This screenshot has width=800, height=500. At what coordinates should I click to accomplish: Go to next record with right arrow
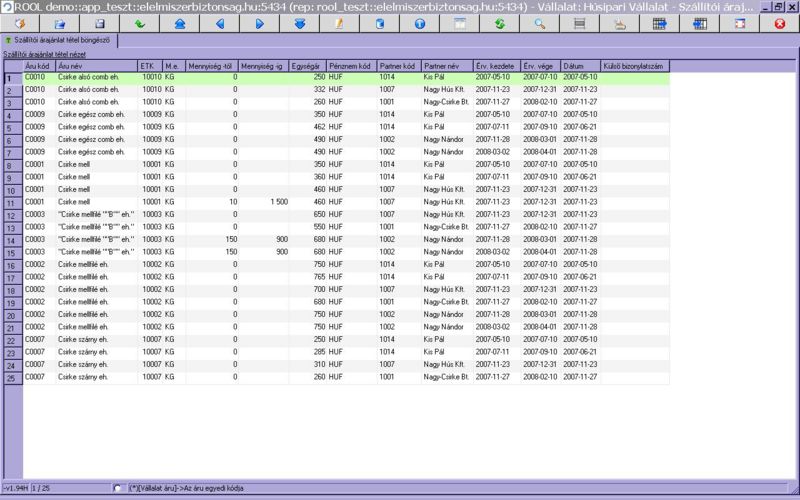click(259, 22)
